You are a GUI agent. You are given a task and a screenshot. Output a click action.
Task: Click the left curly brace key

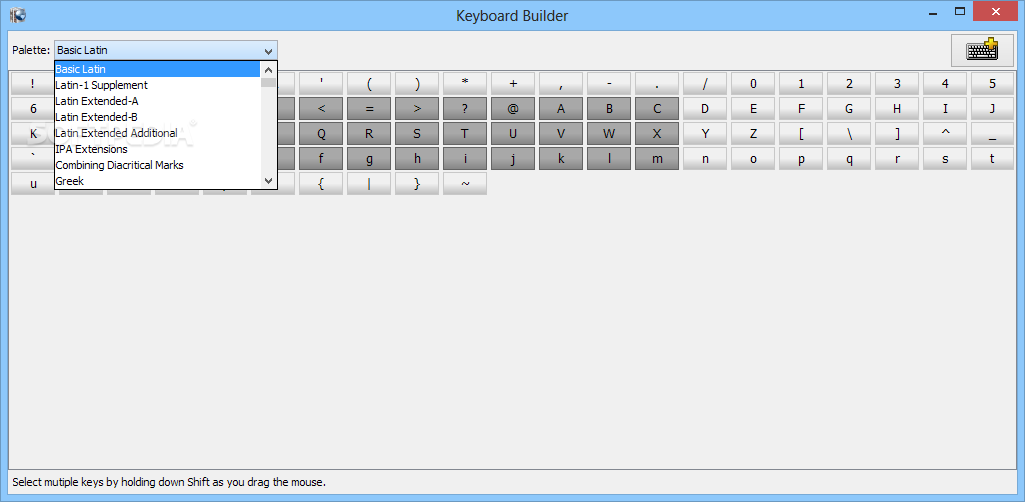321,183
